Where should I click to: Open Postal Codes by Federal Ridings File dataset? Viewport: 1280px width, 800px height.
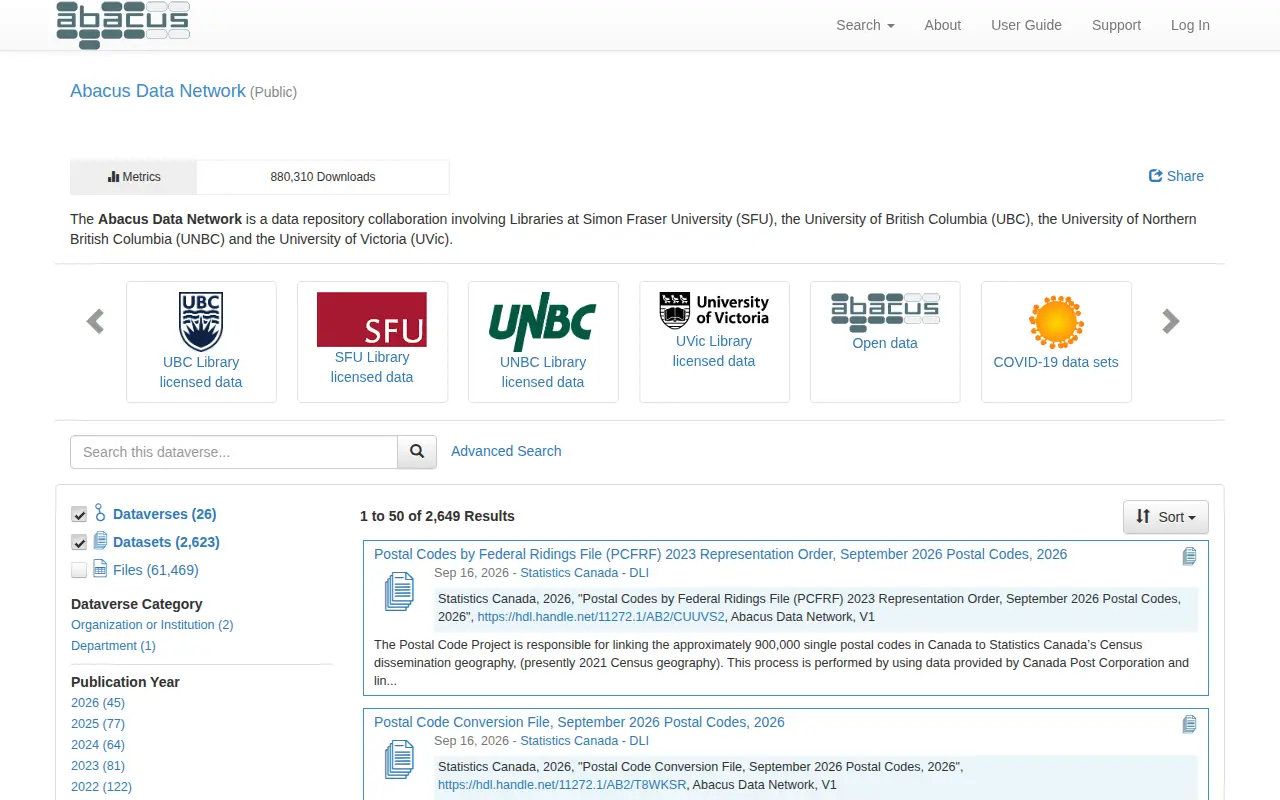[720, 554]
